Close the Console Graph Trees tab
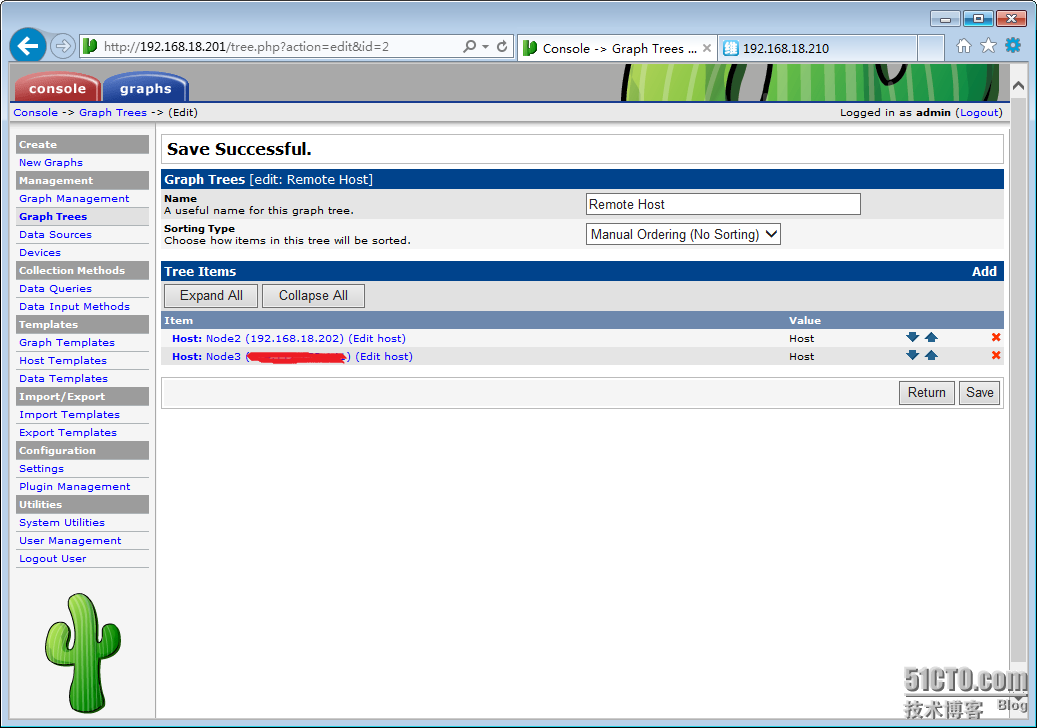Screen dimensions: 1037x728 pyautogui.click(x=706, y=48)
